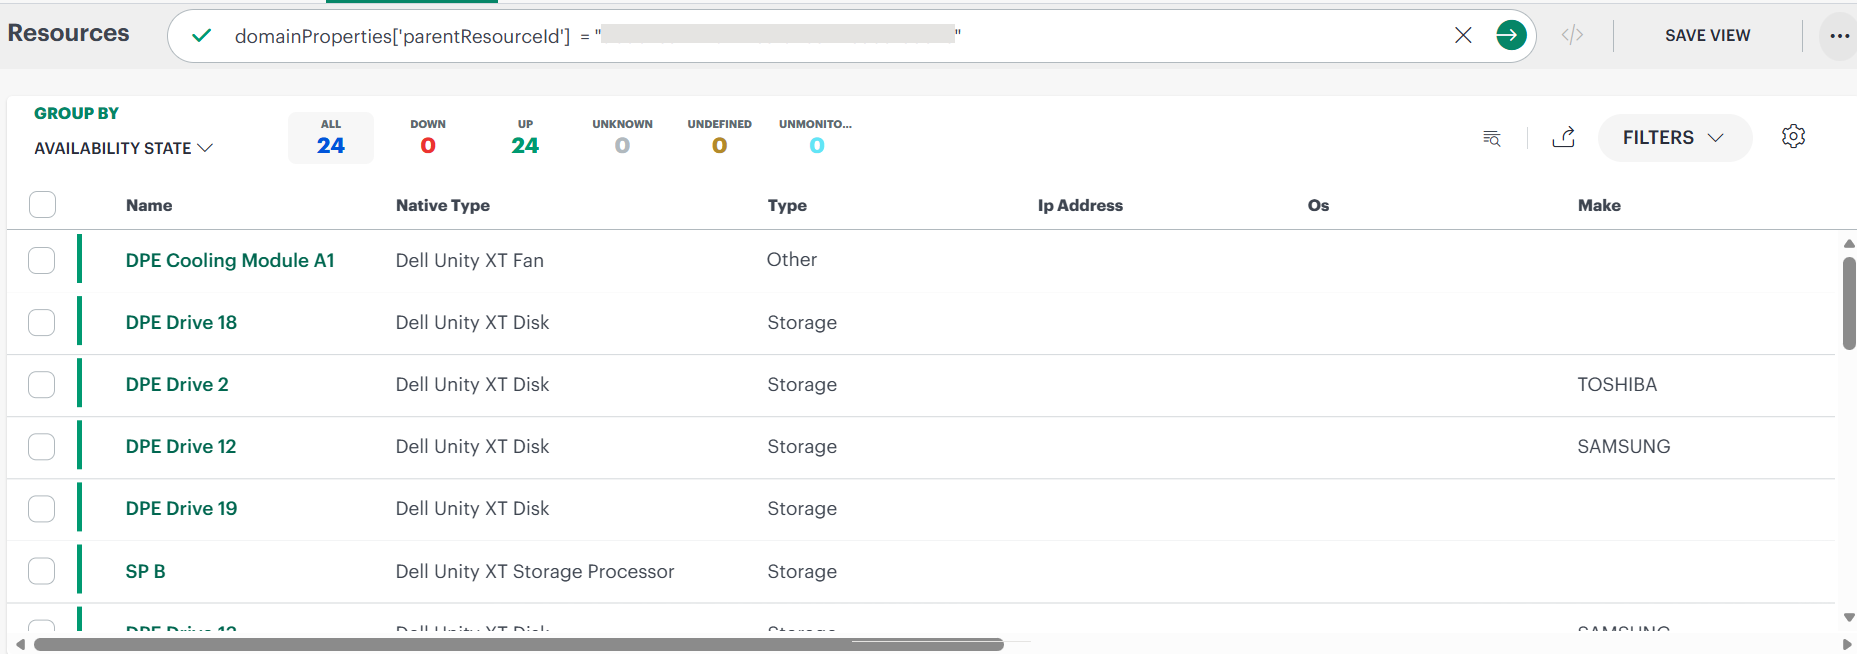Select the UP 24 state tab
The image size is (1857, 654).
tap(525, 138)
